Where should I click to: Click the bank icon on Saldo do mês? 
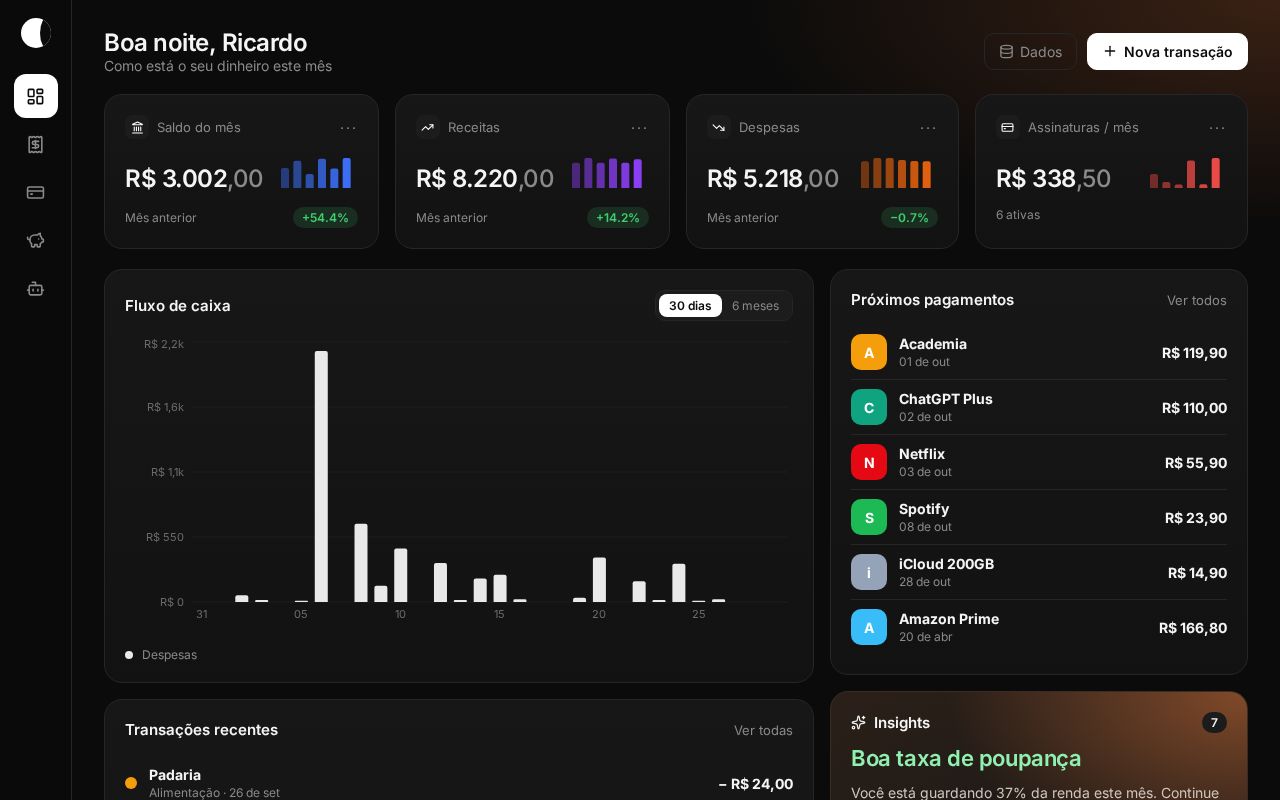click(x=137, y=127)
